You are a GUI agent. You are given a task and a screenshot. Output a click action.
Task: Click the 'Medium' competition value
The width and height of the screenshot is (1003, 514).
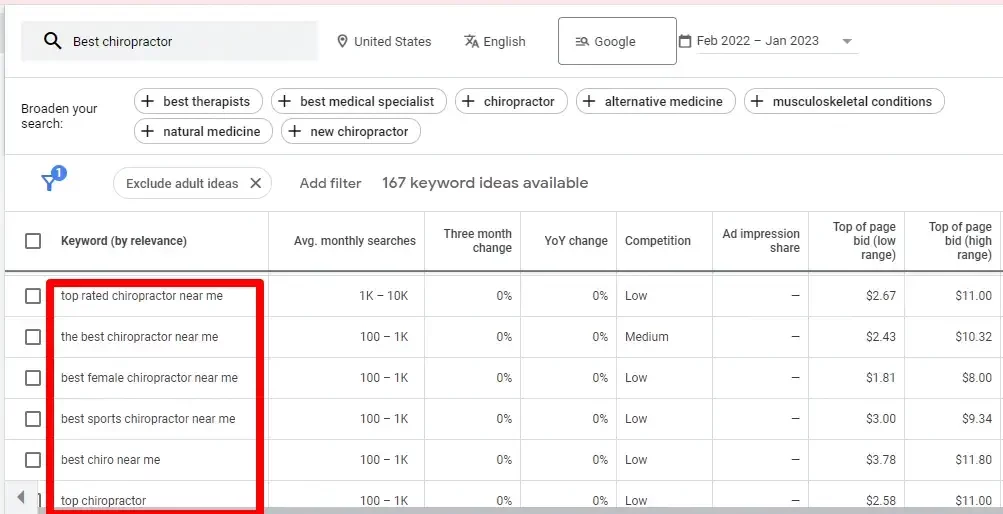pyautogui.click(x=647, y=337)
